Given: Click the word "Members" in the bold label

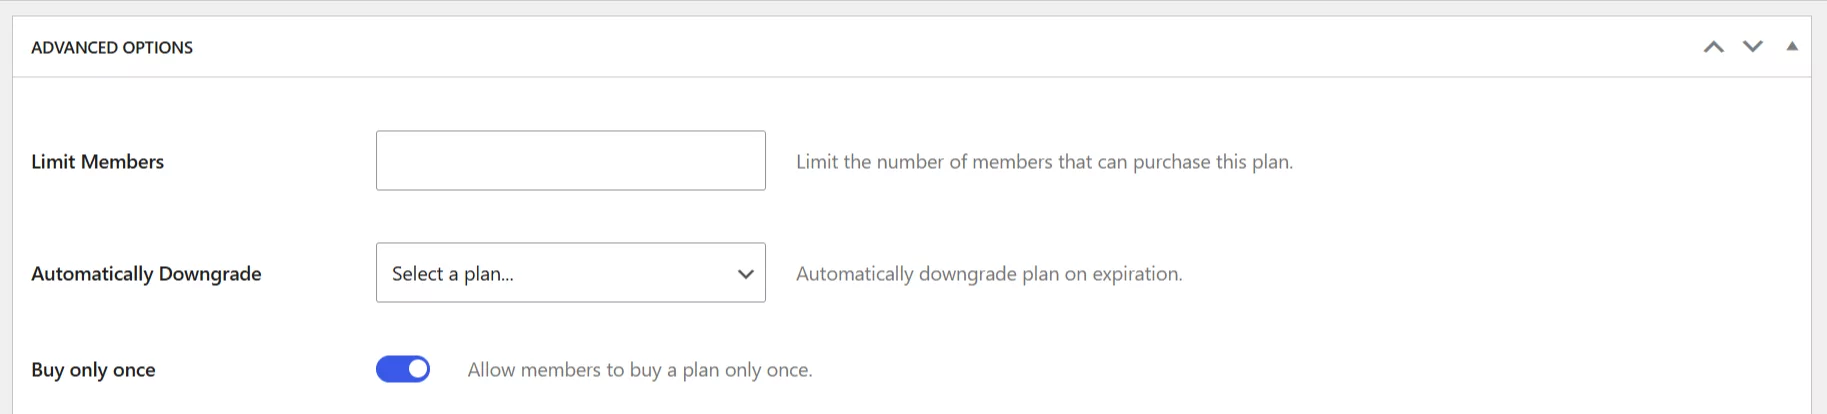Looking at the screenshot, I should pos(122,162).
